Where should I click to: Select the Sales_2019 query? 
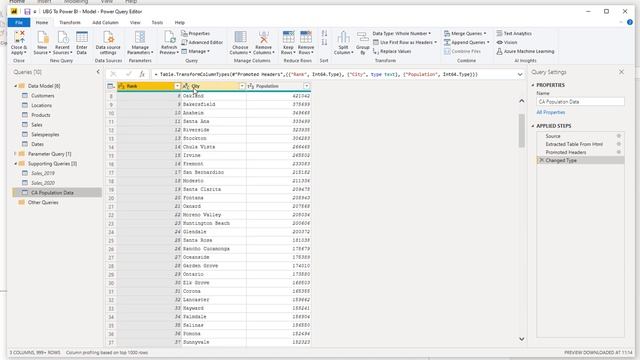pos(43,173)
